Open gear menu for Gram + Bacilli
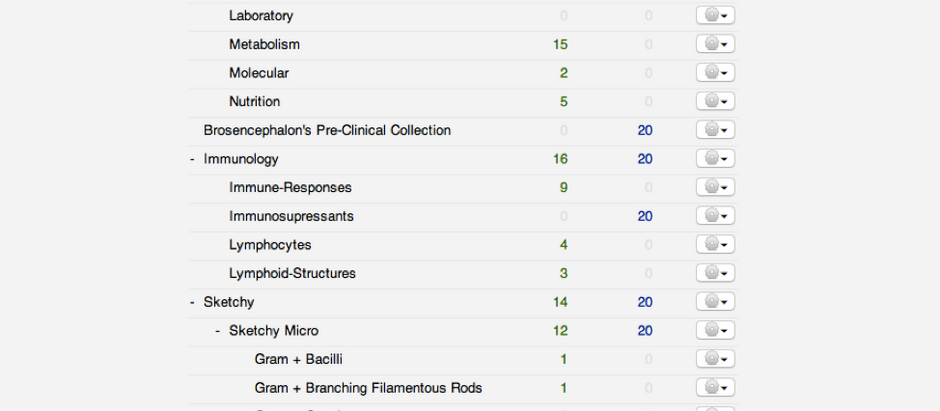 (715, 359)
